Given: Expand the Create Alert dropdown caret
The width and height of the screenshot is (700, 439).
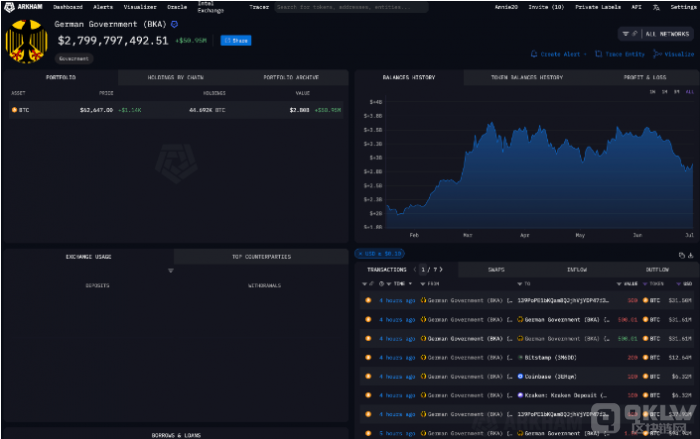Looking at the screenshot, I should (x=585, y=54).
